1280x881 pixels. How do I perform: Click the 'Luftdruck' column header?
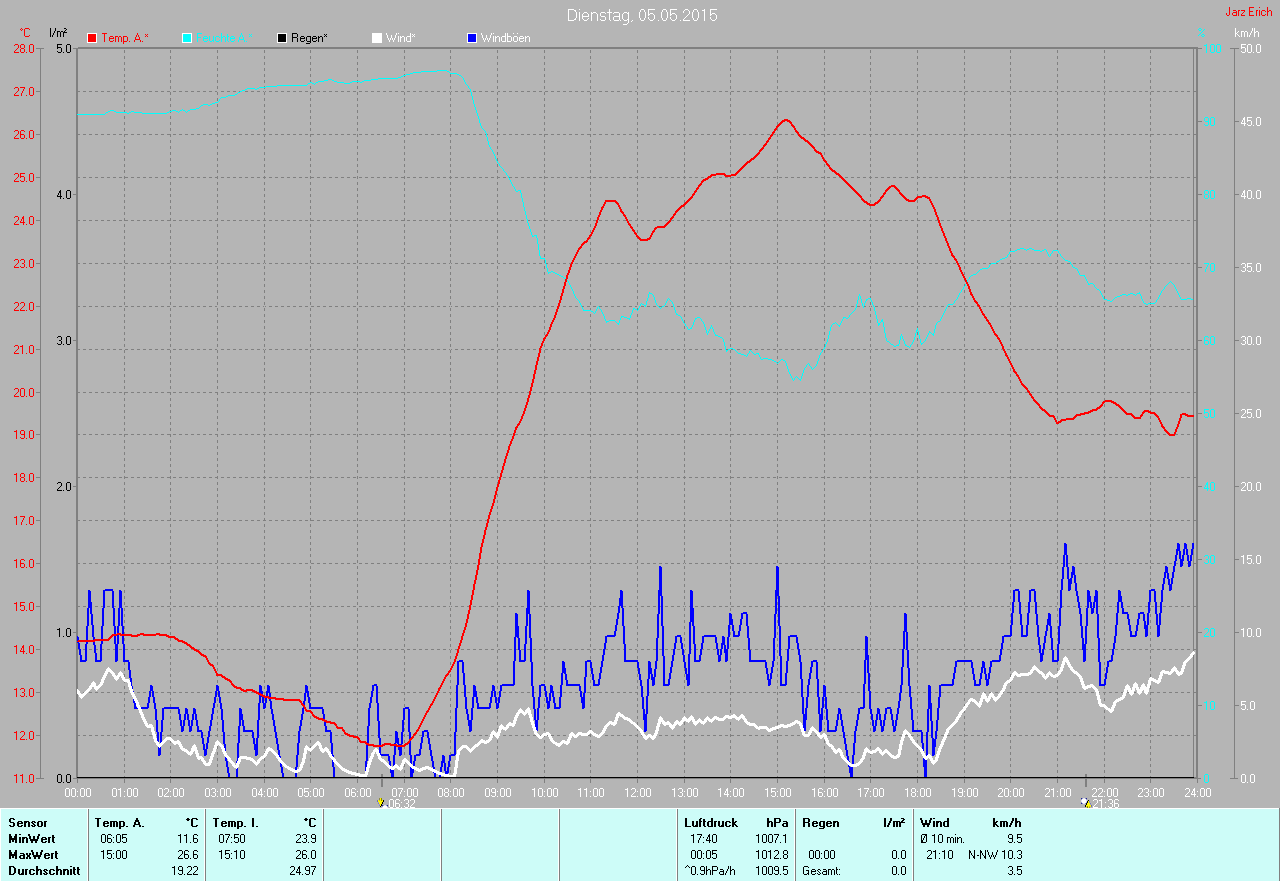tap(711, 823)
